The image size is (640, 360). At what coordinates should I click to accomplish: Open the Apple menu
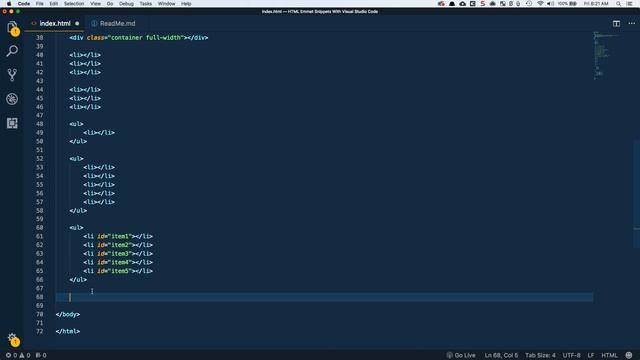pyautogui.click(x=9, y=4)
